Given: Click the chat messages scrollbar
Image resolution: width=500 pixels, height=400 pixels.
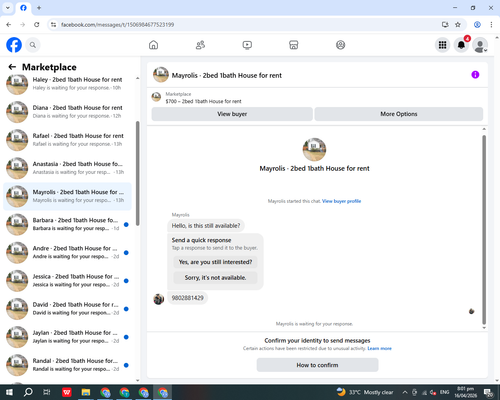Looking at the screenshot, I should [x=484, y=229].
